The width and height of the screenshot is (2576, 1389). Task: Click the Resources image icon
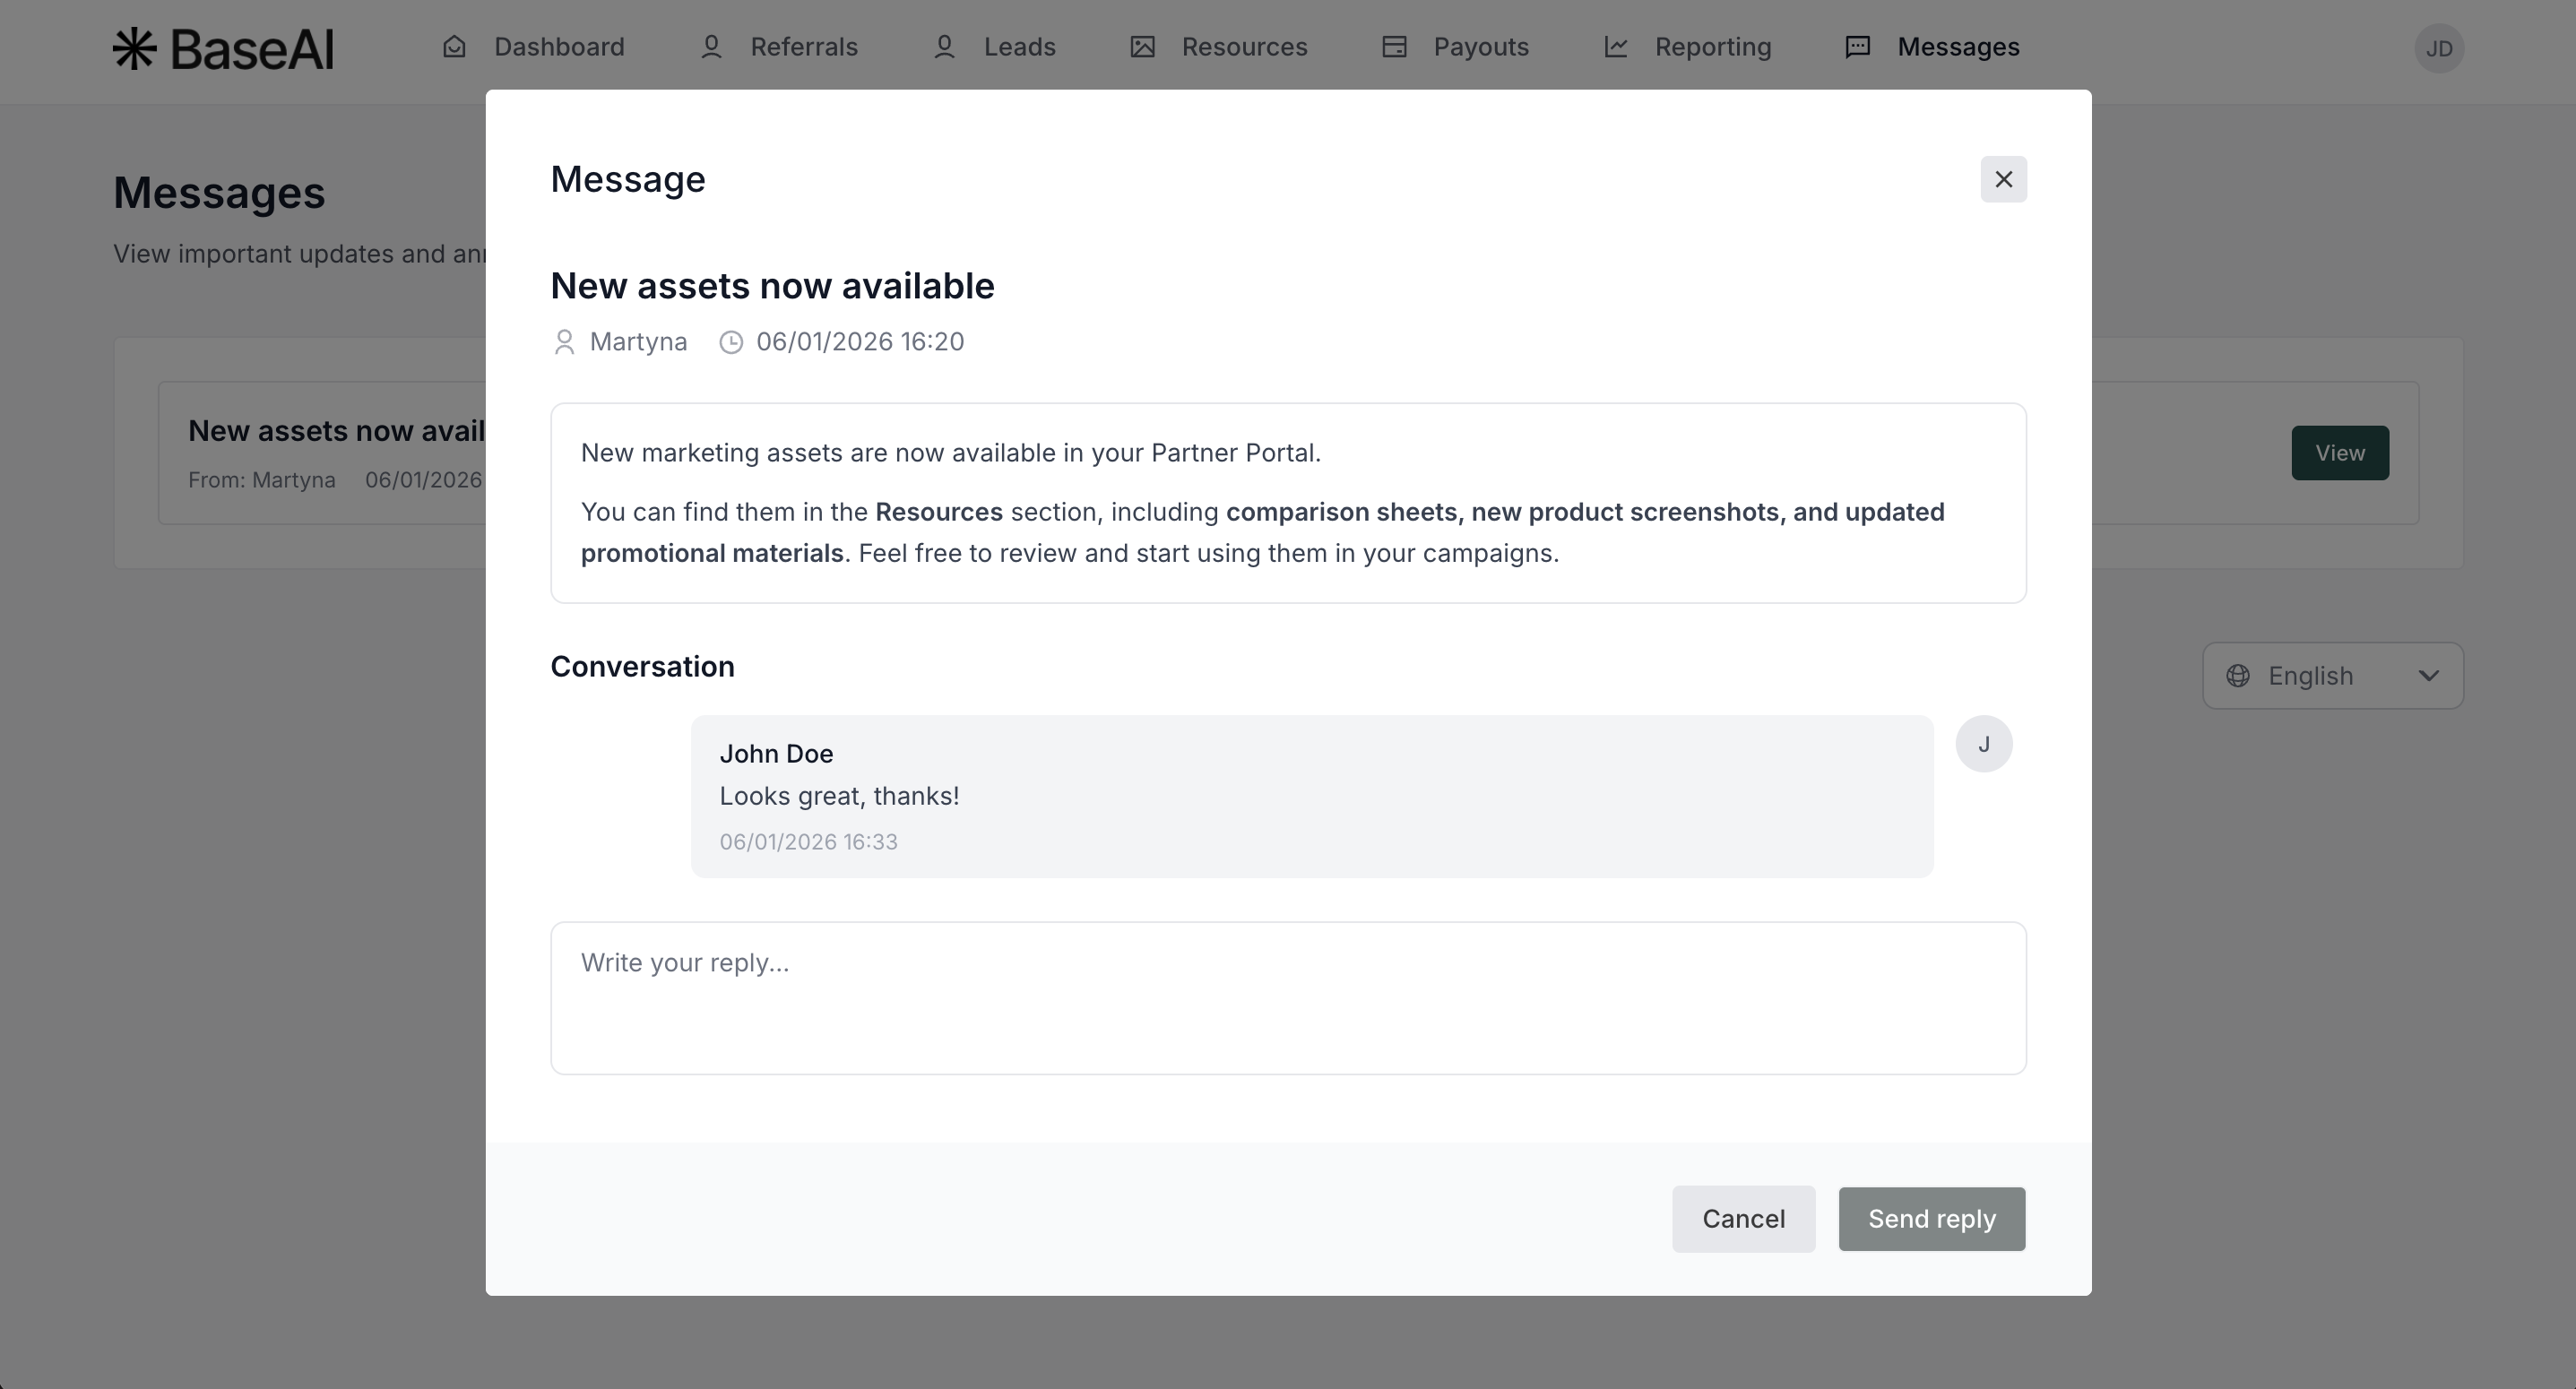coord(1142,47)
